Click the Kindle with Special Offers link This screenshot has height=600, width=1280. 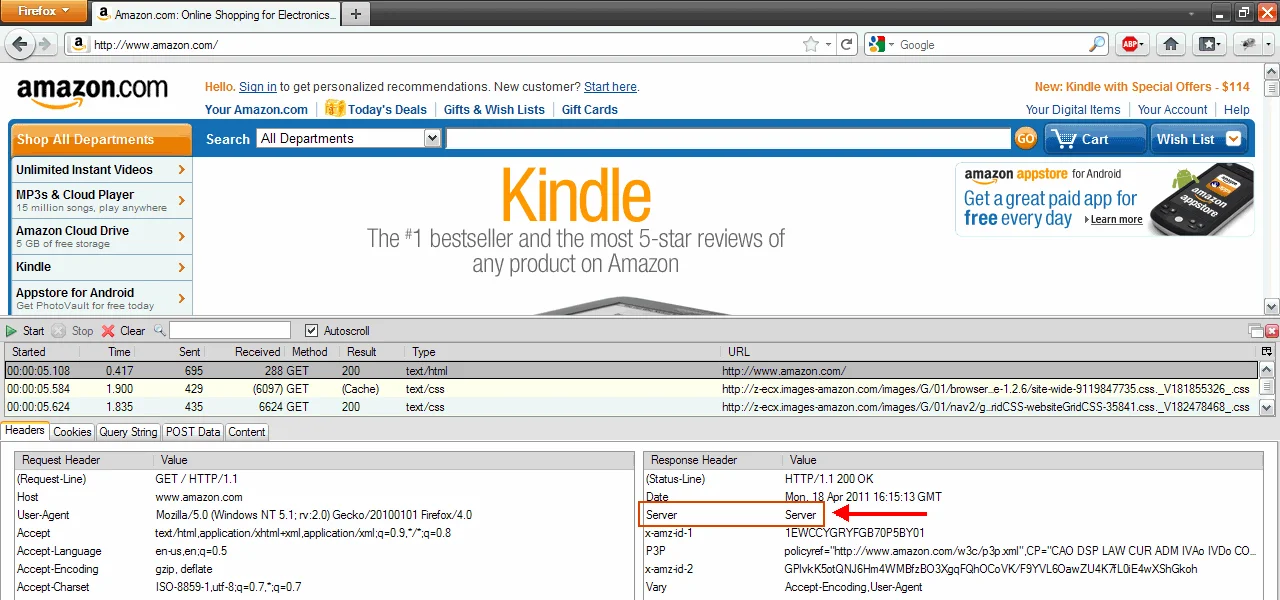(x=1142, y=87)
